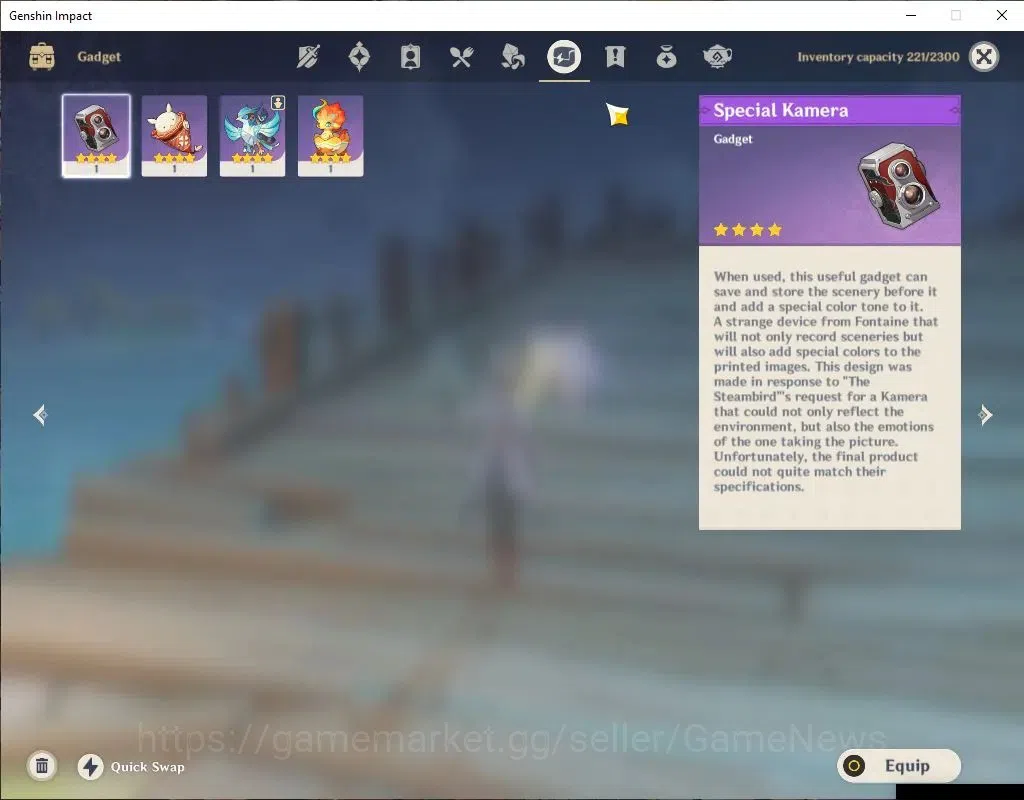Go to previous page with left arrow
Screen dimensions: 1024x800
point(40,415)
